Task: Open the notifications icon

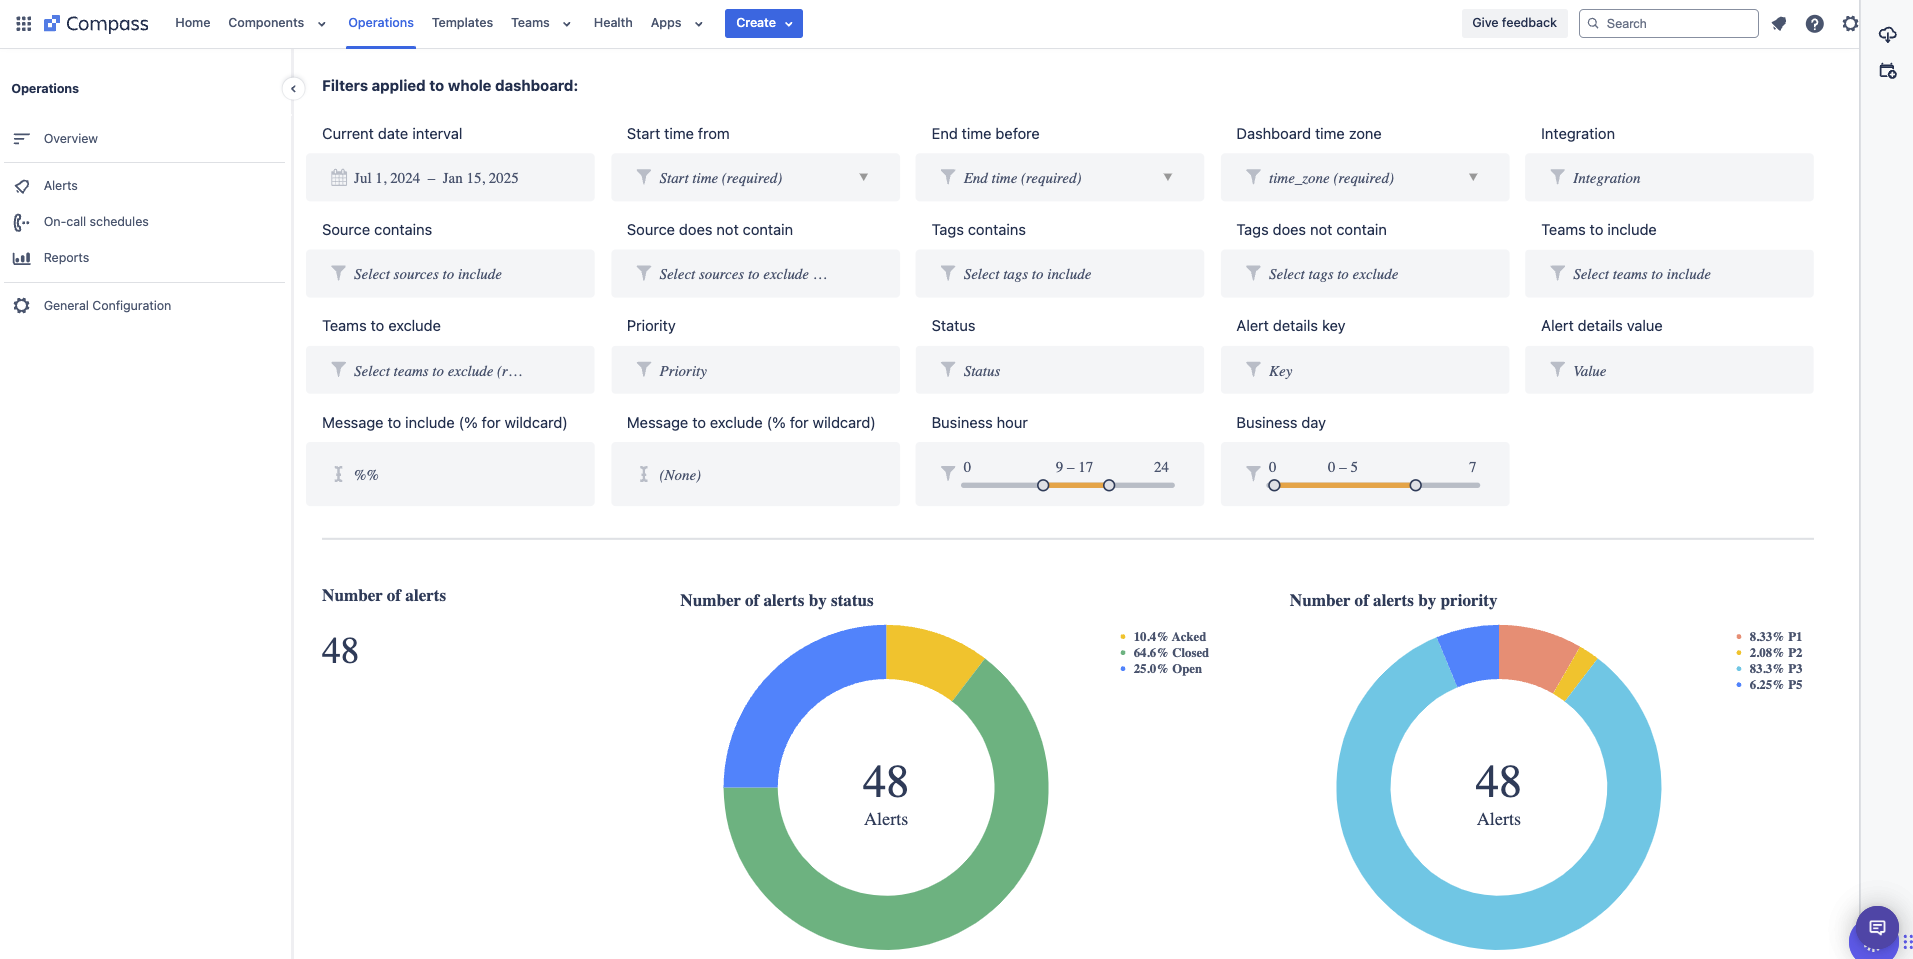Action: (x=1779, y=23)
